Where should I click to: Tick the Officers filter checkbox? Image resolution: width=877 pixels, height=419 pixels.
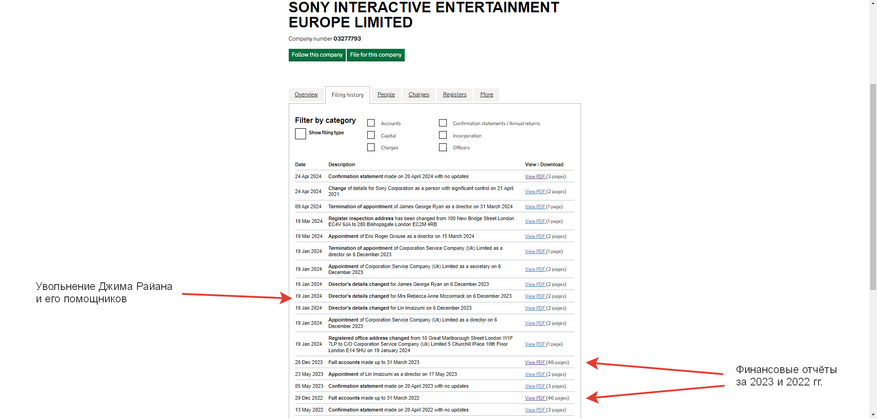tap(443, 148)
